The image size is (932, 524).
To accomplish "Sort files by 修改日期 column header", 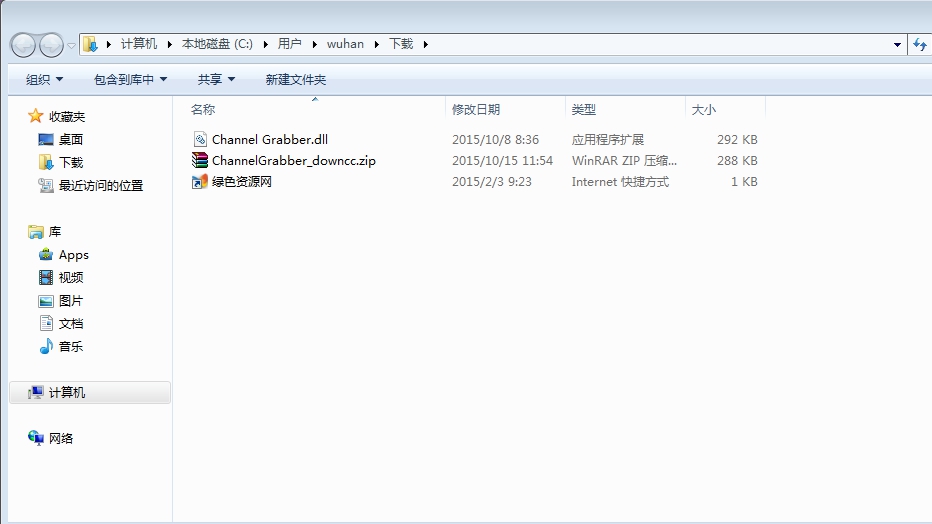I will tap(476, 110).
